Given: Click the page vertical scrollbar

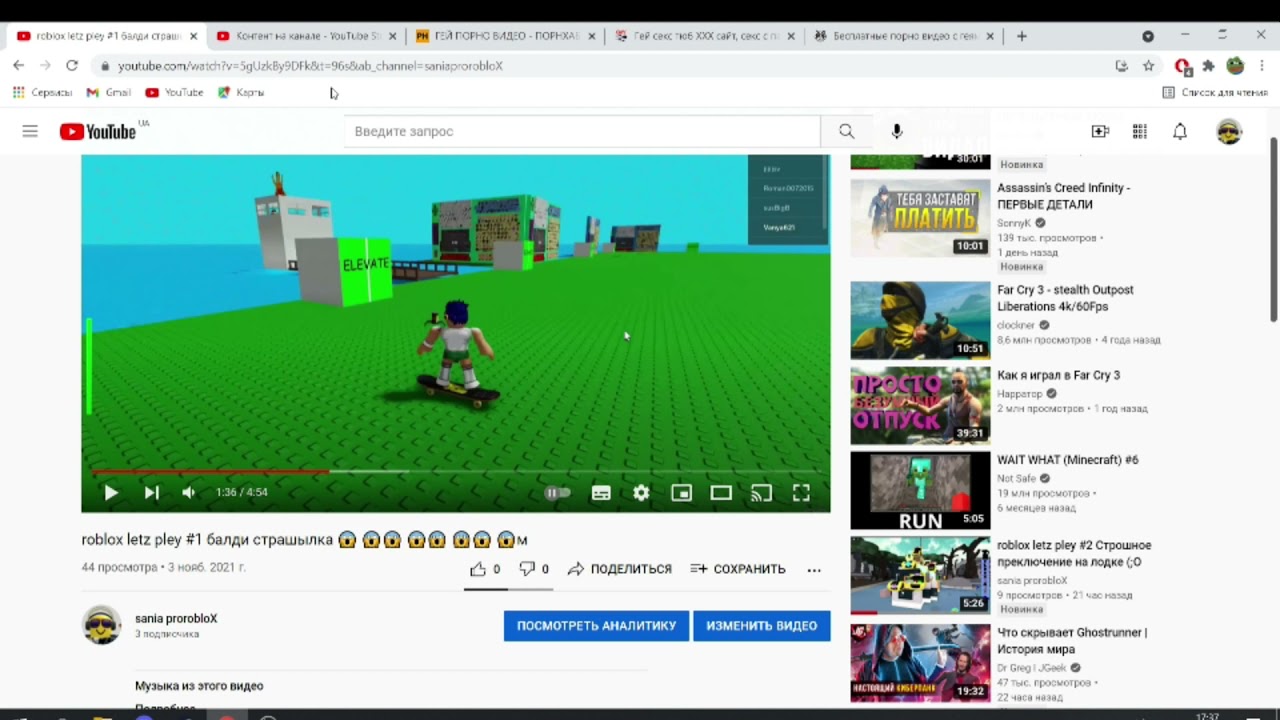Looking at the screenshot, I should [x=1273, y=230].
